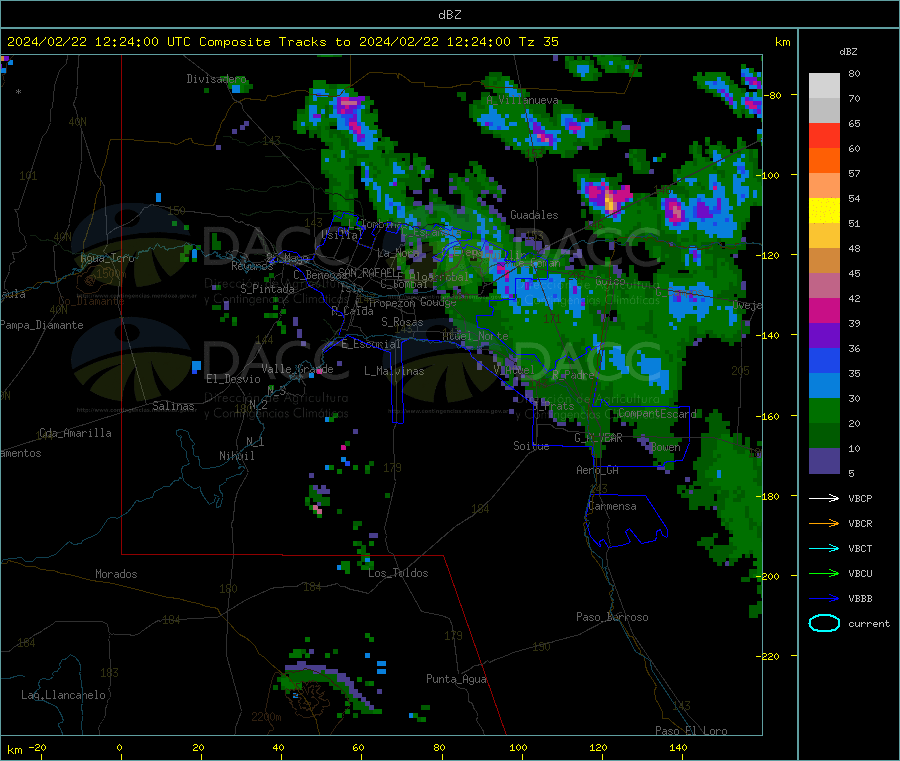
Task: Click the Agua_Toro map label
Action: pos(107,258)
